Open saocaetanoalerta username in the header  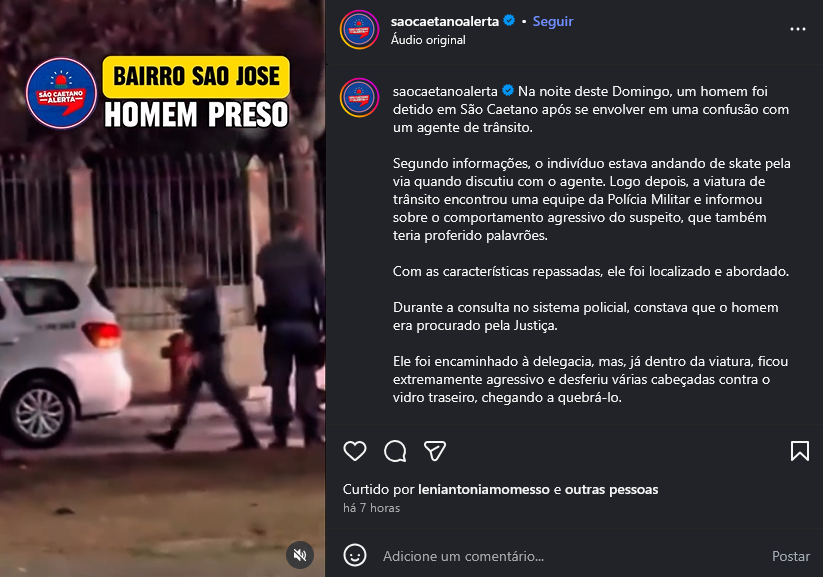pyautogui.click(x=445, y=22)
